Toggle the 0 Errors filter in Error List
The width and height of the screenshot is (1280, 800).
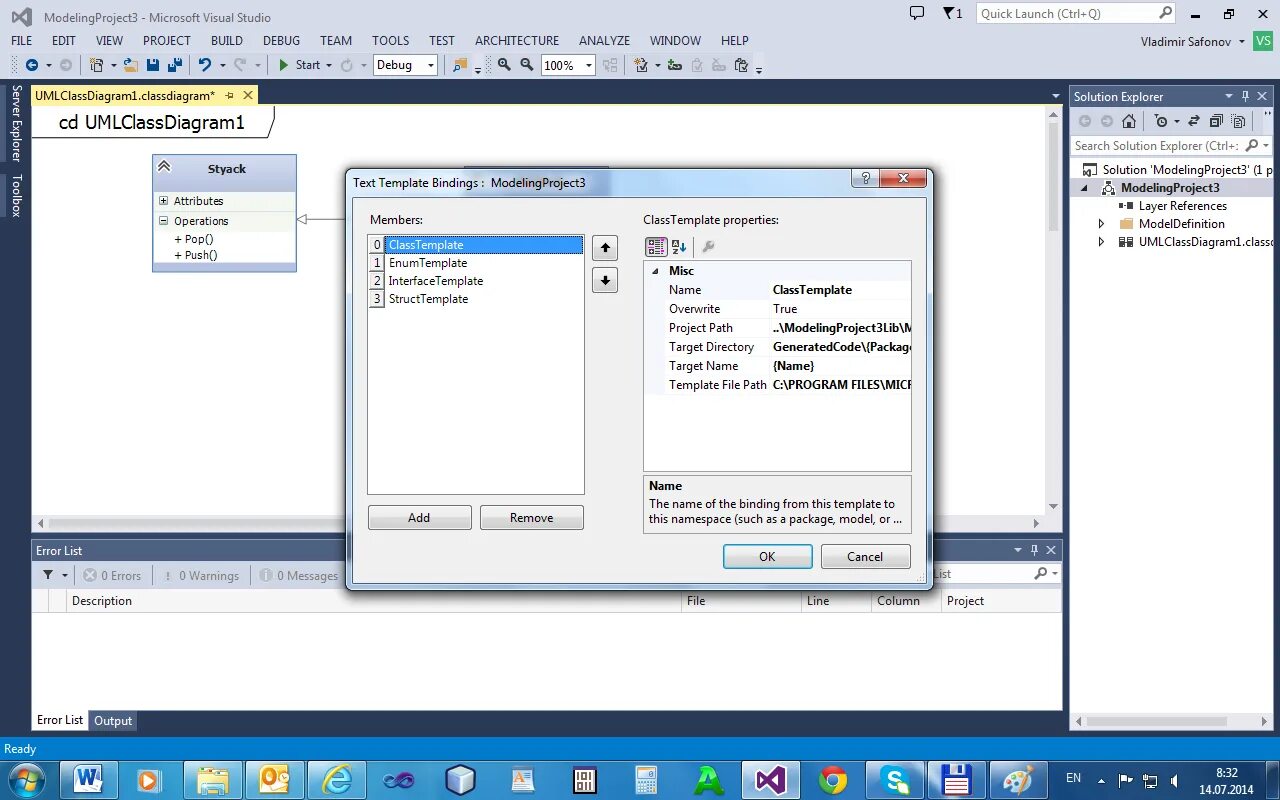pyautogui.click(x=112, y=575)
